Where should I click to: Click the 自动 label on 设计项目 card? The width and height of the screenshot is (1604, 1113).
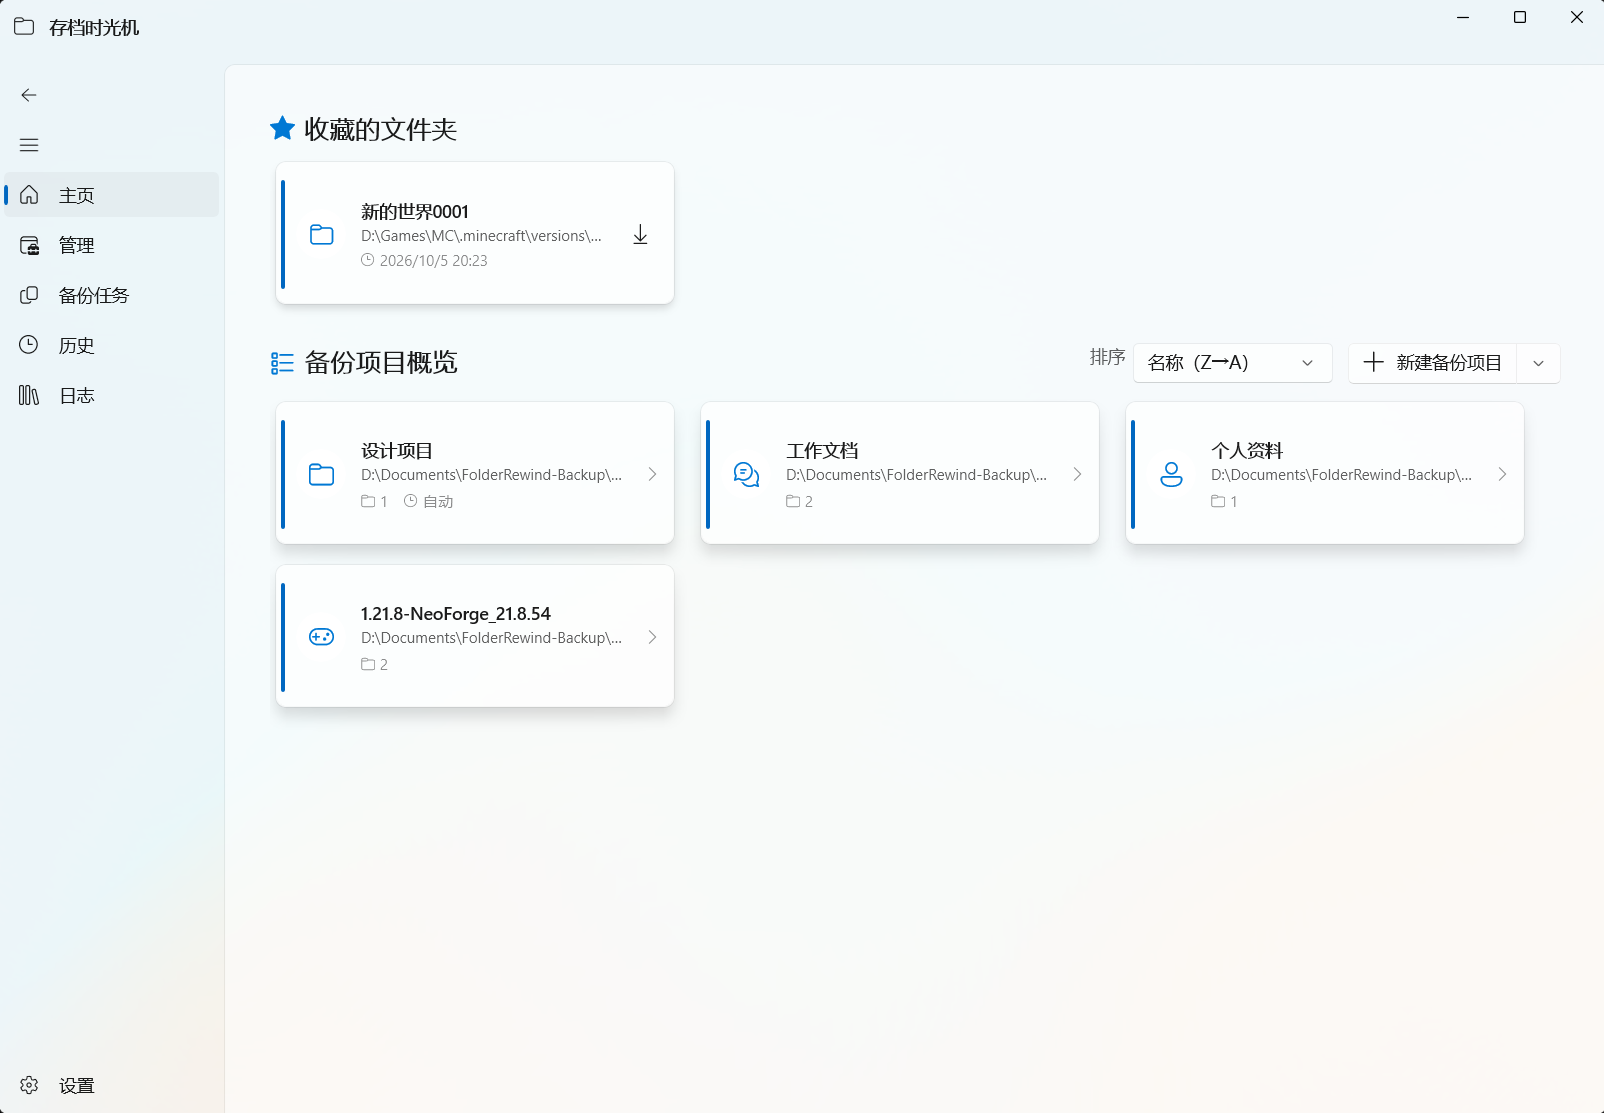tap(438, 501)
